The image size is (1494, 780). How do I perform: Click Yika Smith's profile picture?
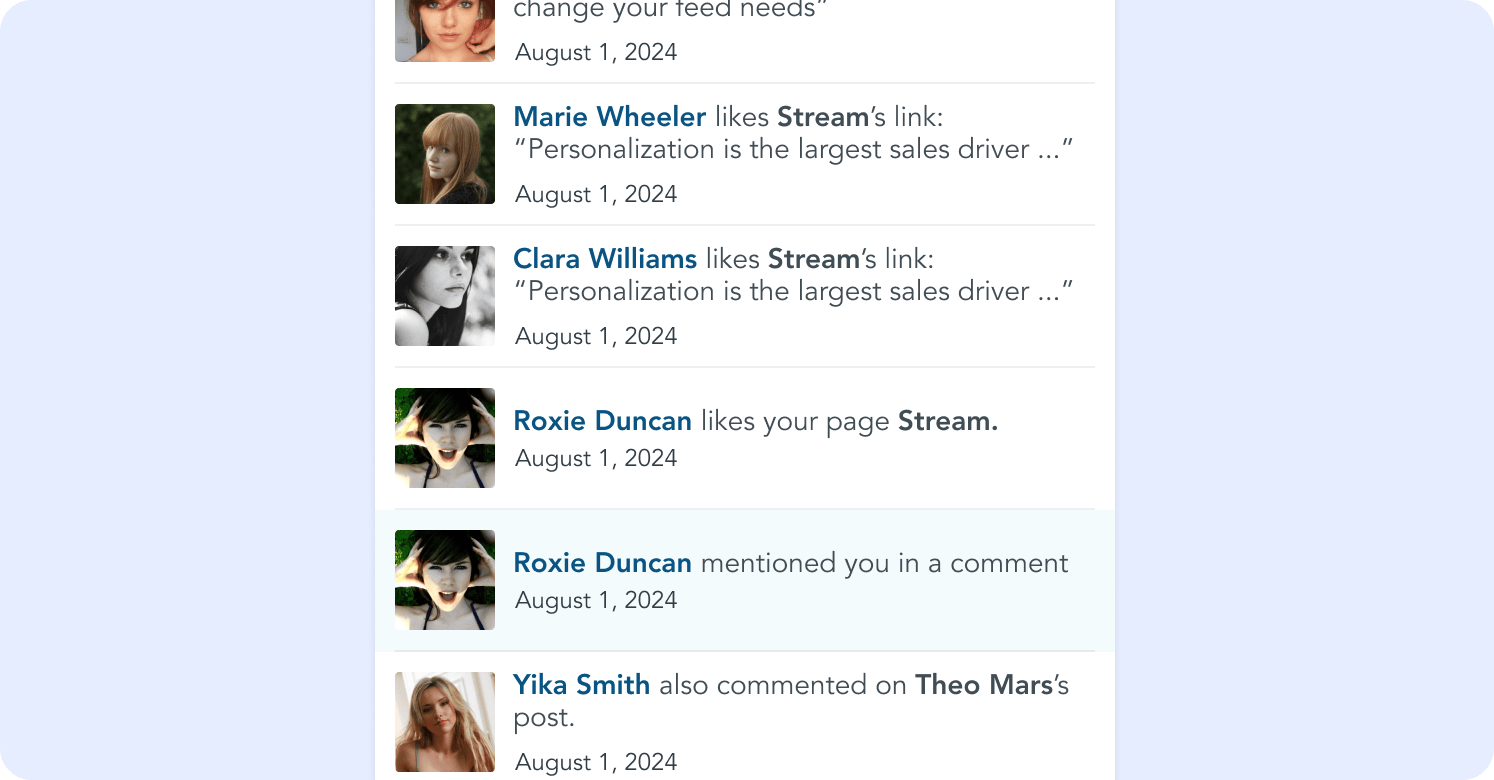click(x=444, y=721)
